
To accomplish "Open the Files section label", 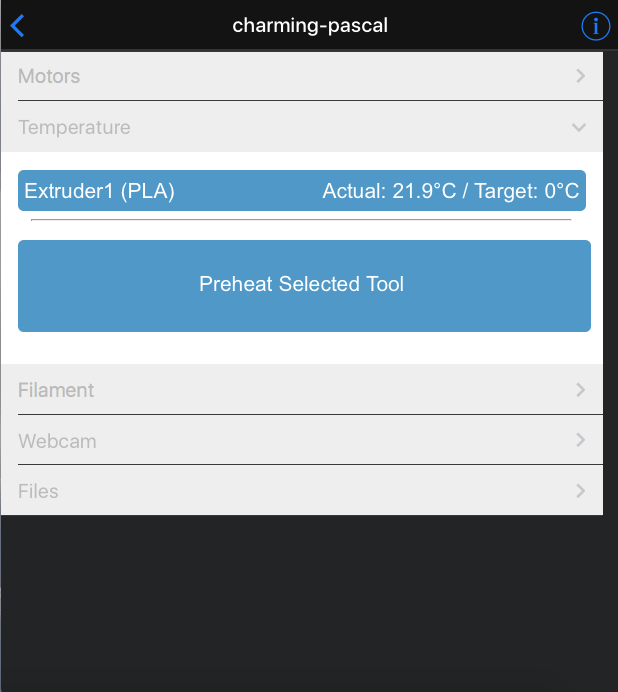I will (x=38, y=491).
